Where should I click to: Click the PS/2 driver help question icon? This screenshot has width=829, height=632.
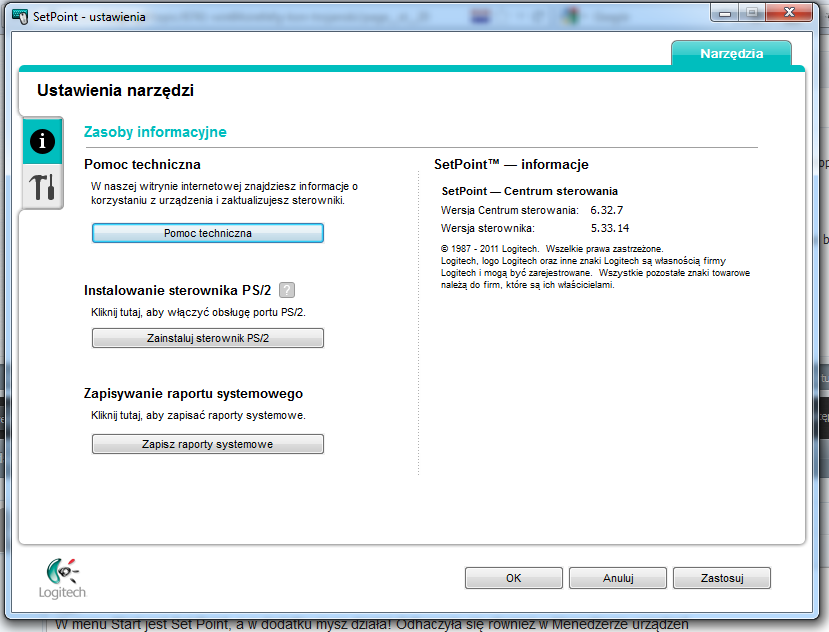coord(287,290)
